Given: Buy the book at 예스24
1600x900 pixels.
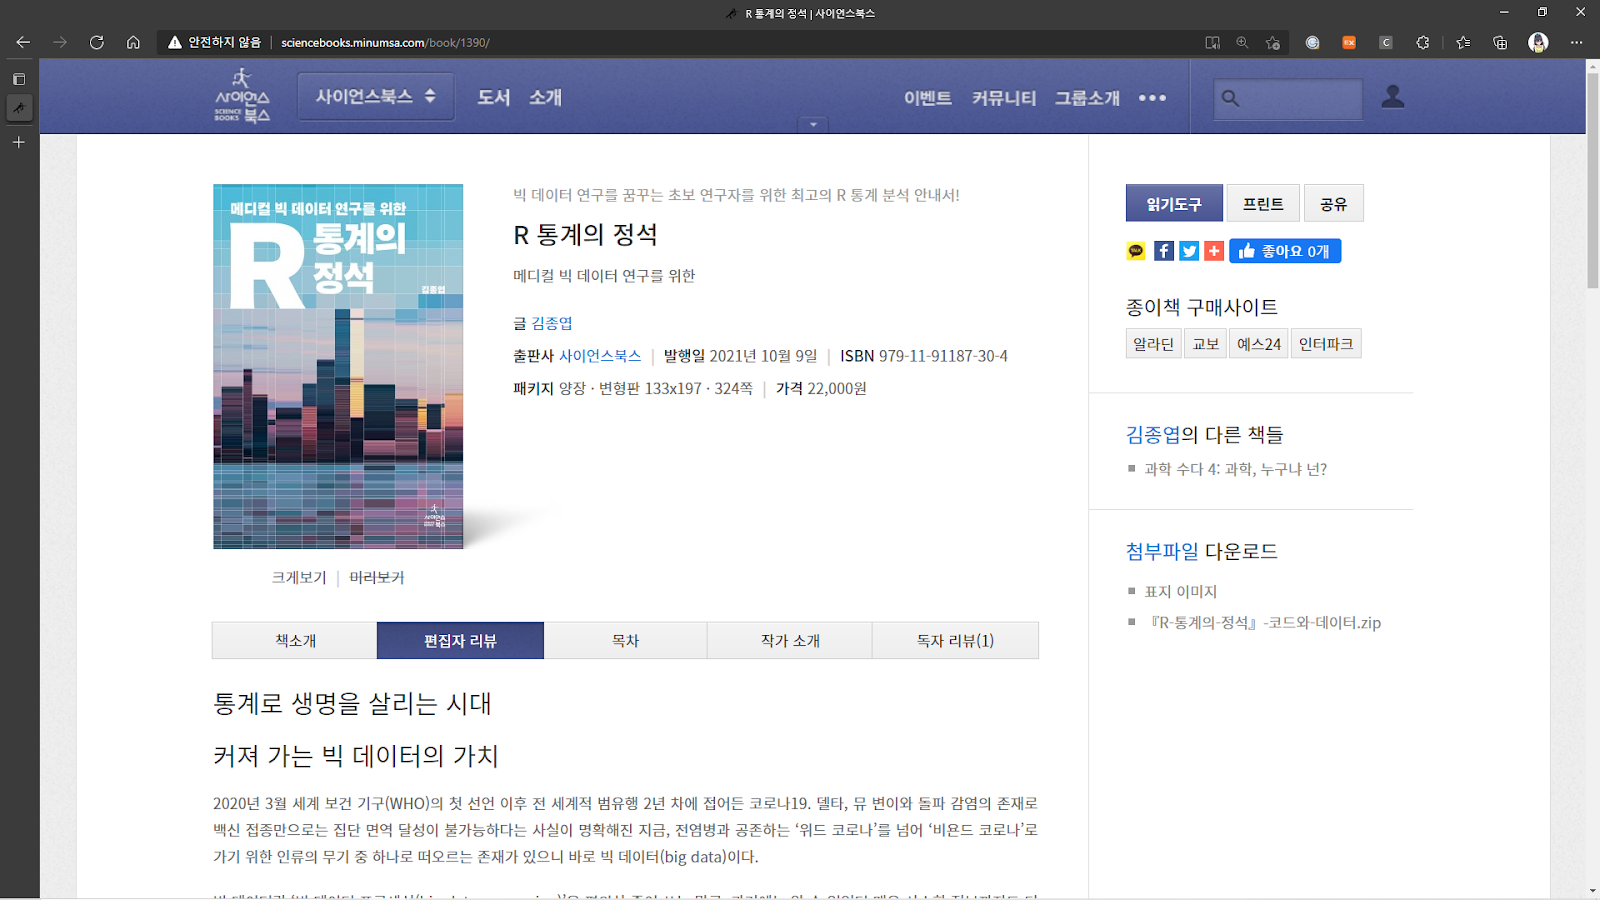Looking at the screenshot, I should tap(1259, 343).
